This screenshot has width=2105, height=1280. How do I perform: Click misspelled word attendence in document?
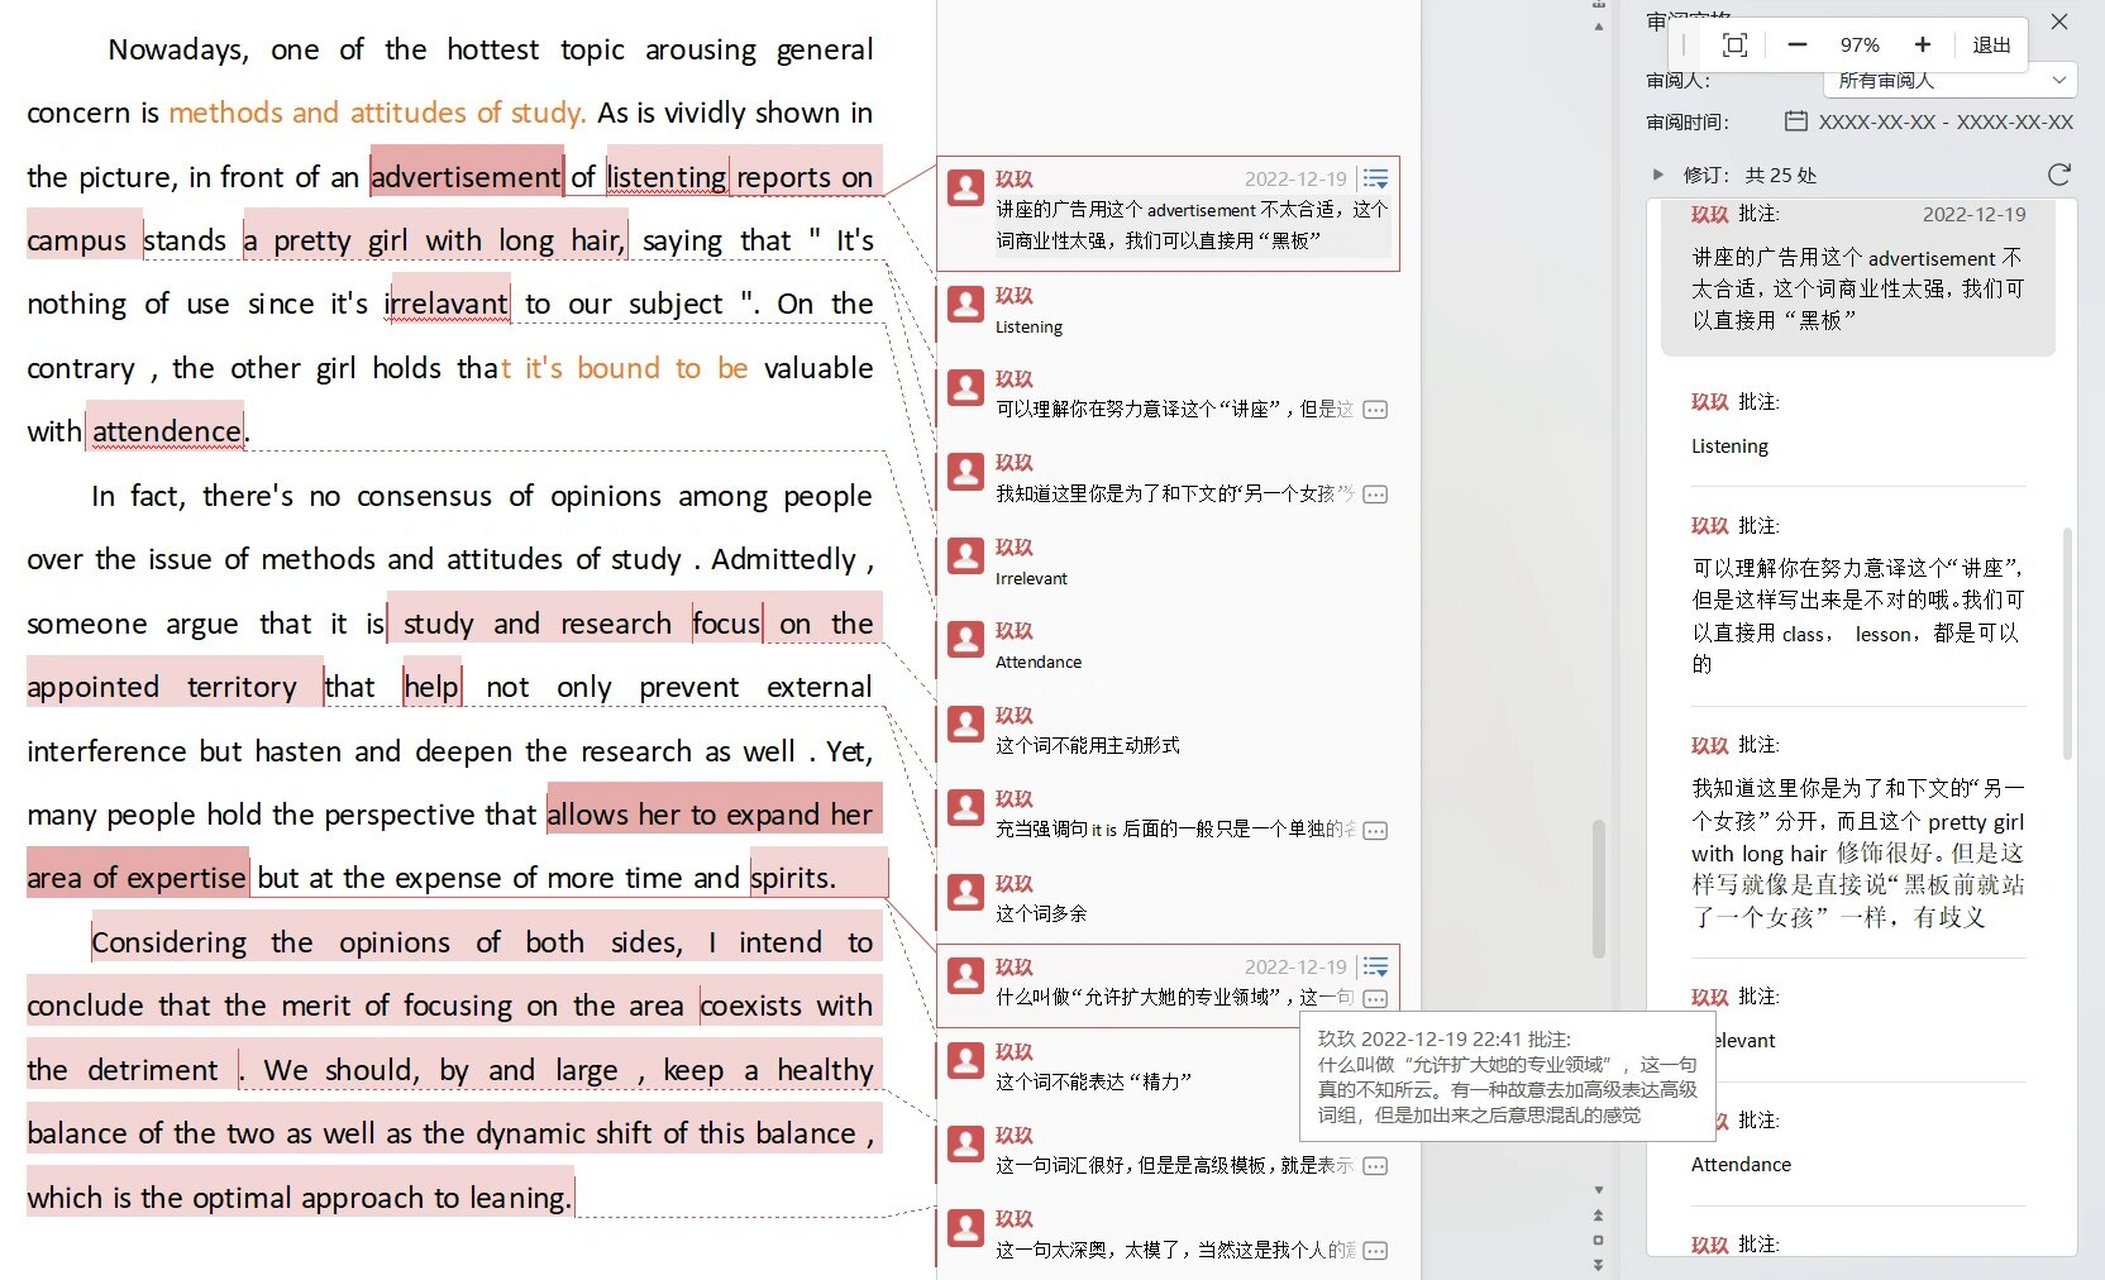(x=167, y=431)
